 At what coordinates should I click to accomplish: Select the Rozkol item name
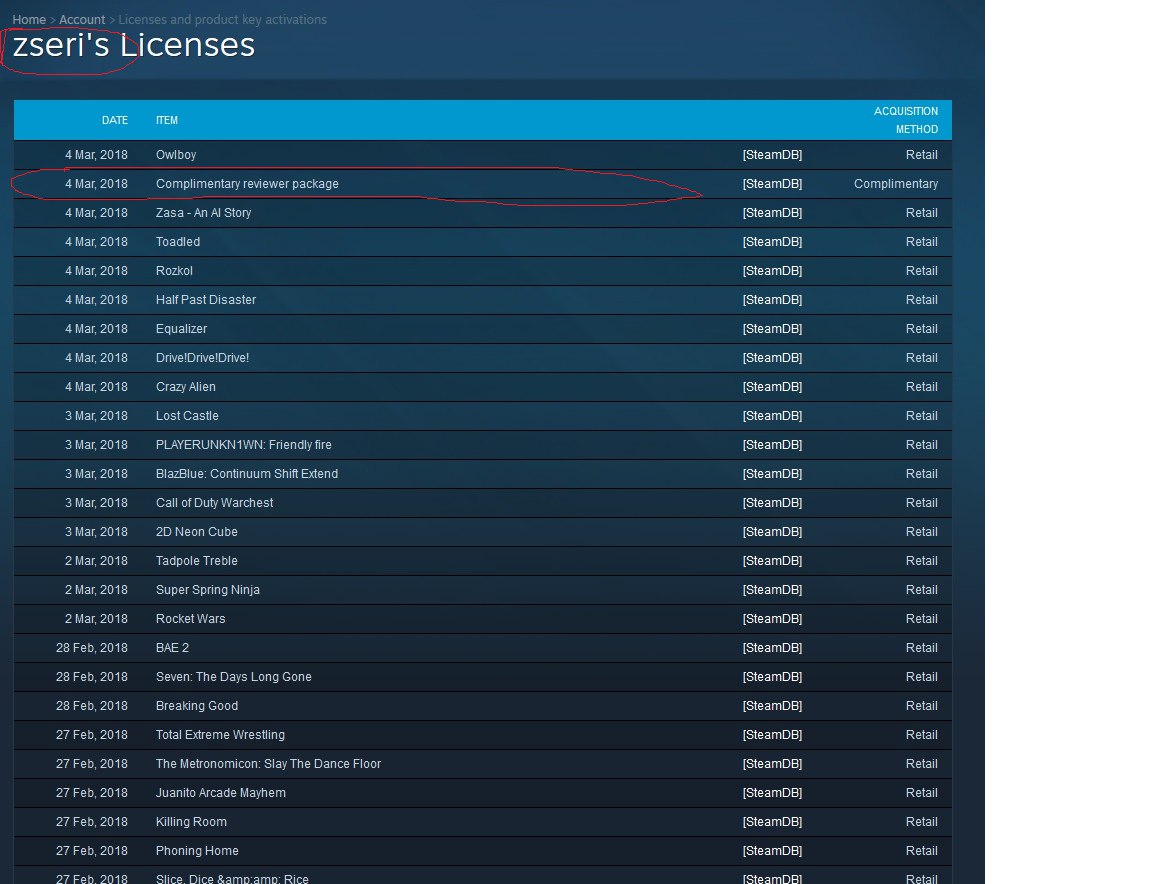[x=174, y=271]
